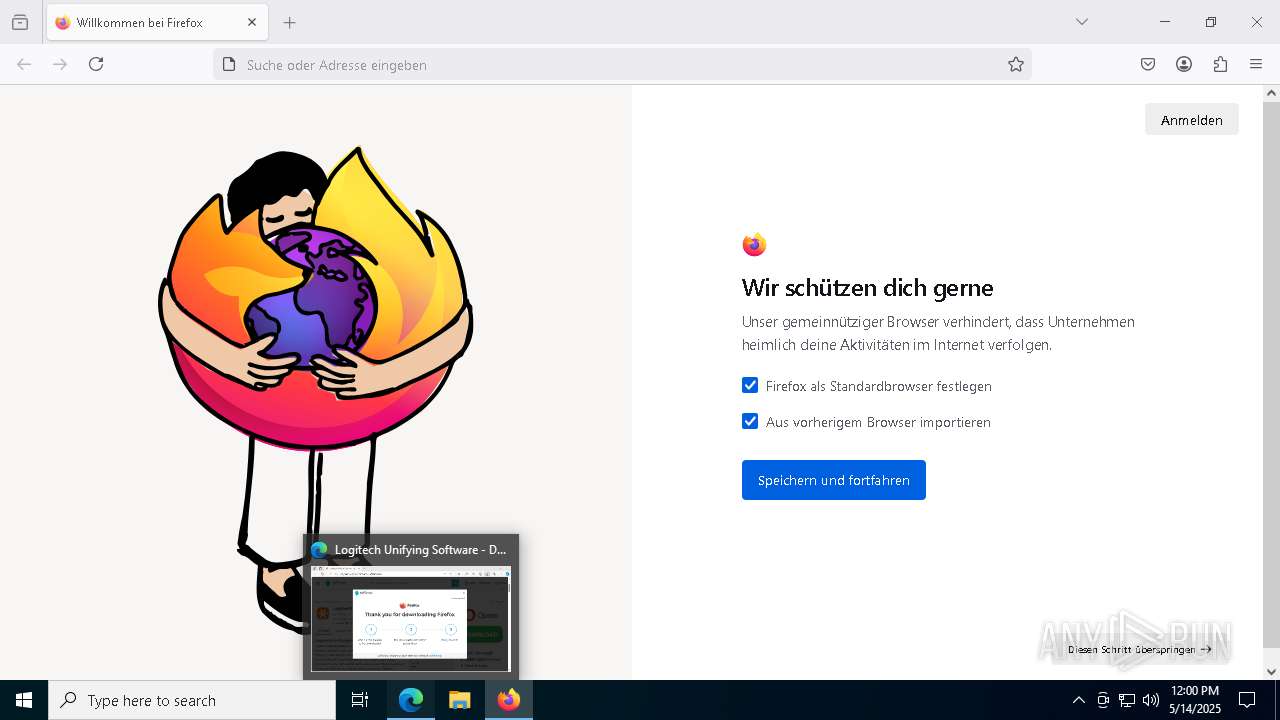Uncheck Firefox als Standardbrowser festlegen

750,385
